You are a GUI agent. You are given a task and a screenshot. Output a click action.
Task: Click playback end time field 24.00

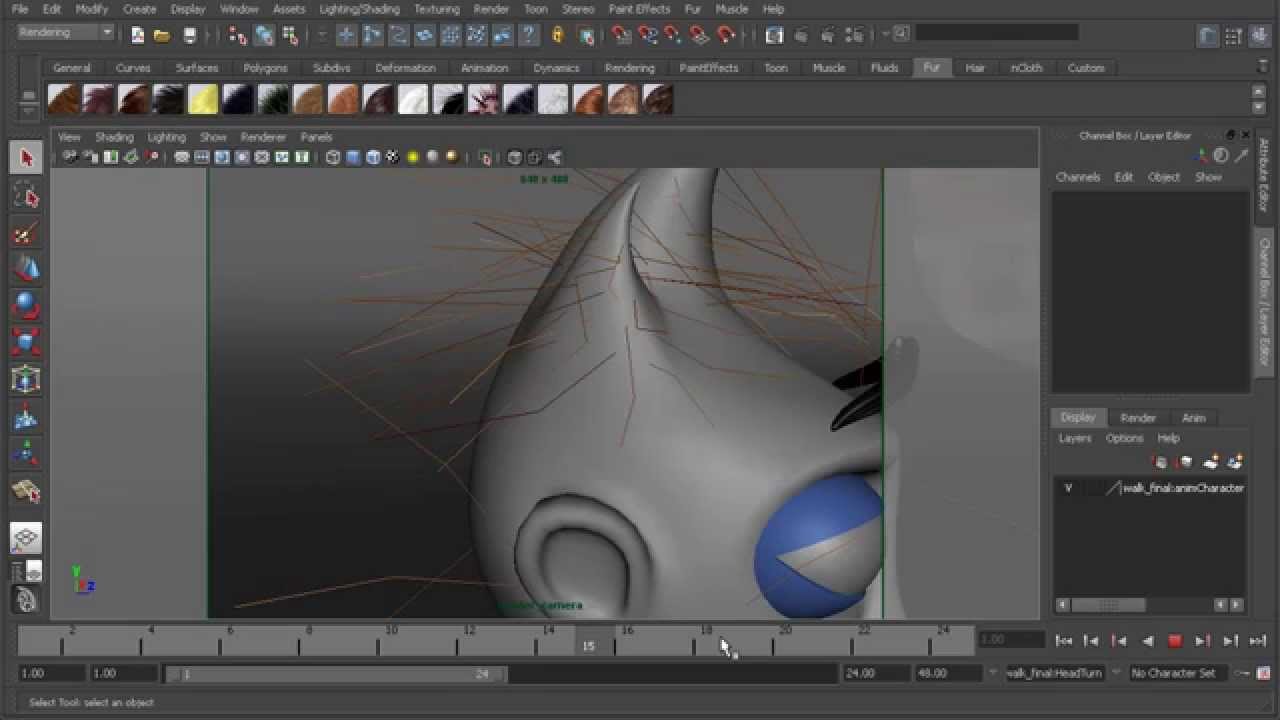[x=875, y=673]
